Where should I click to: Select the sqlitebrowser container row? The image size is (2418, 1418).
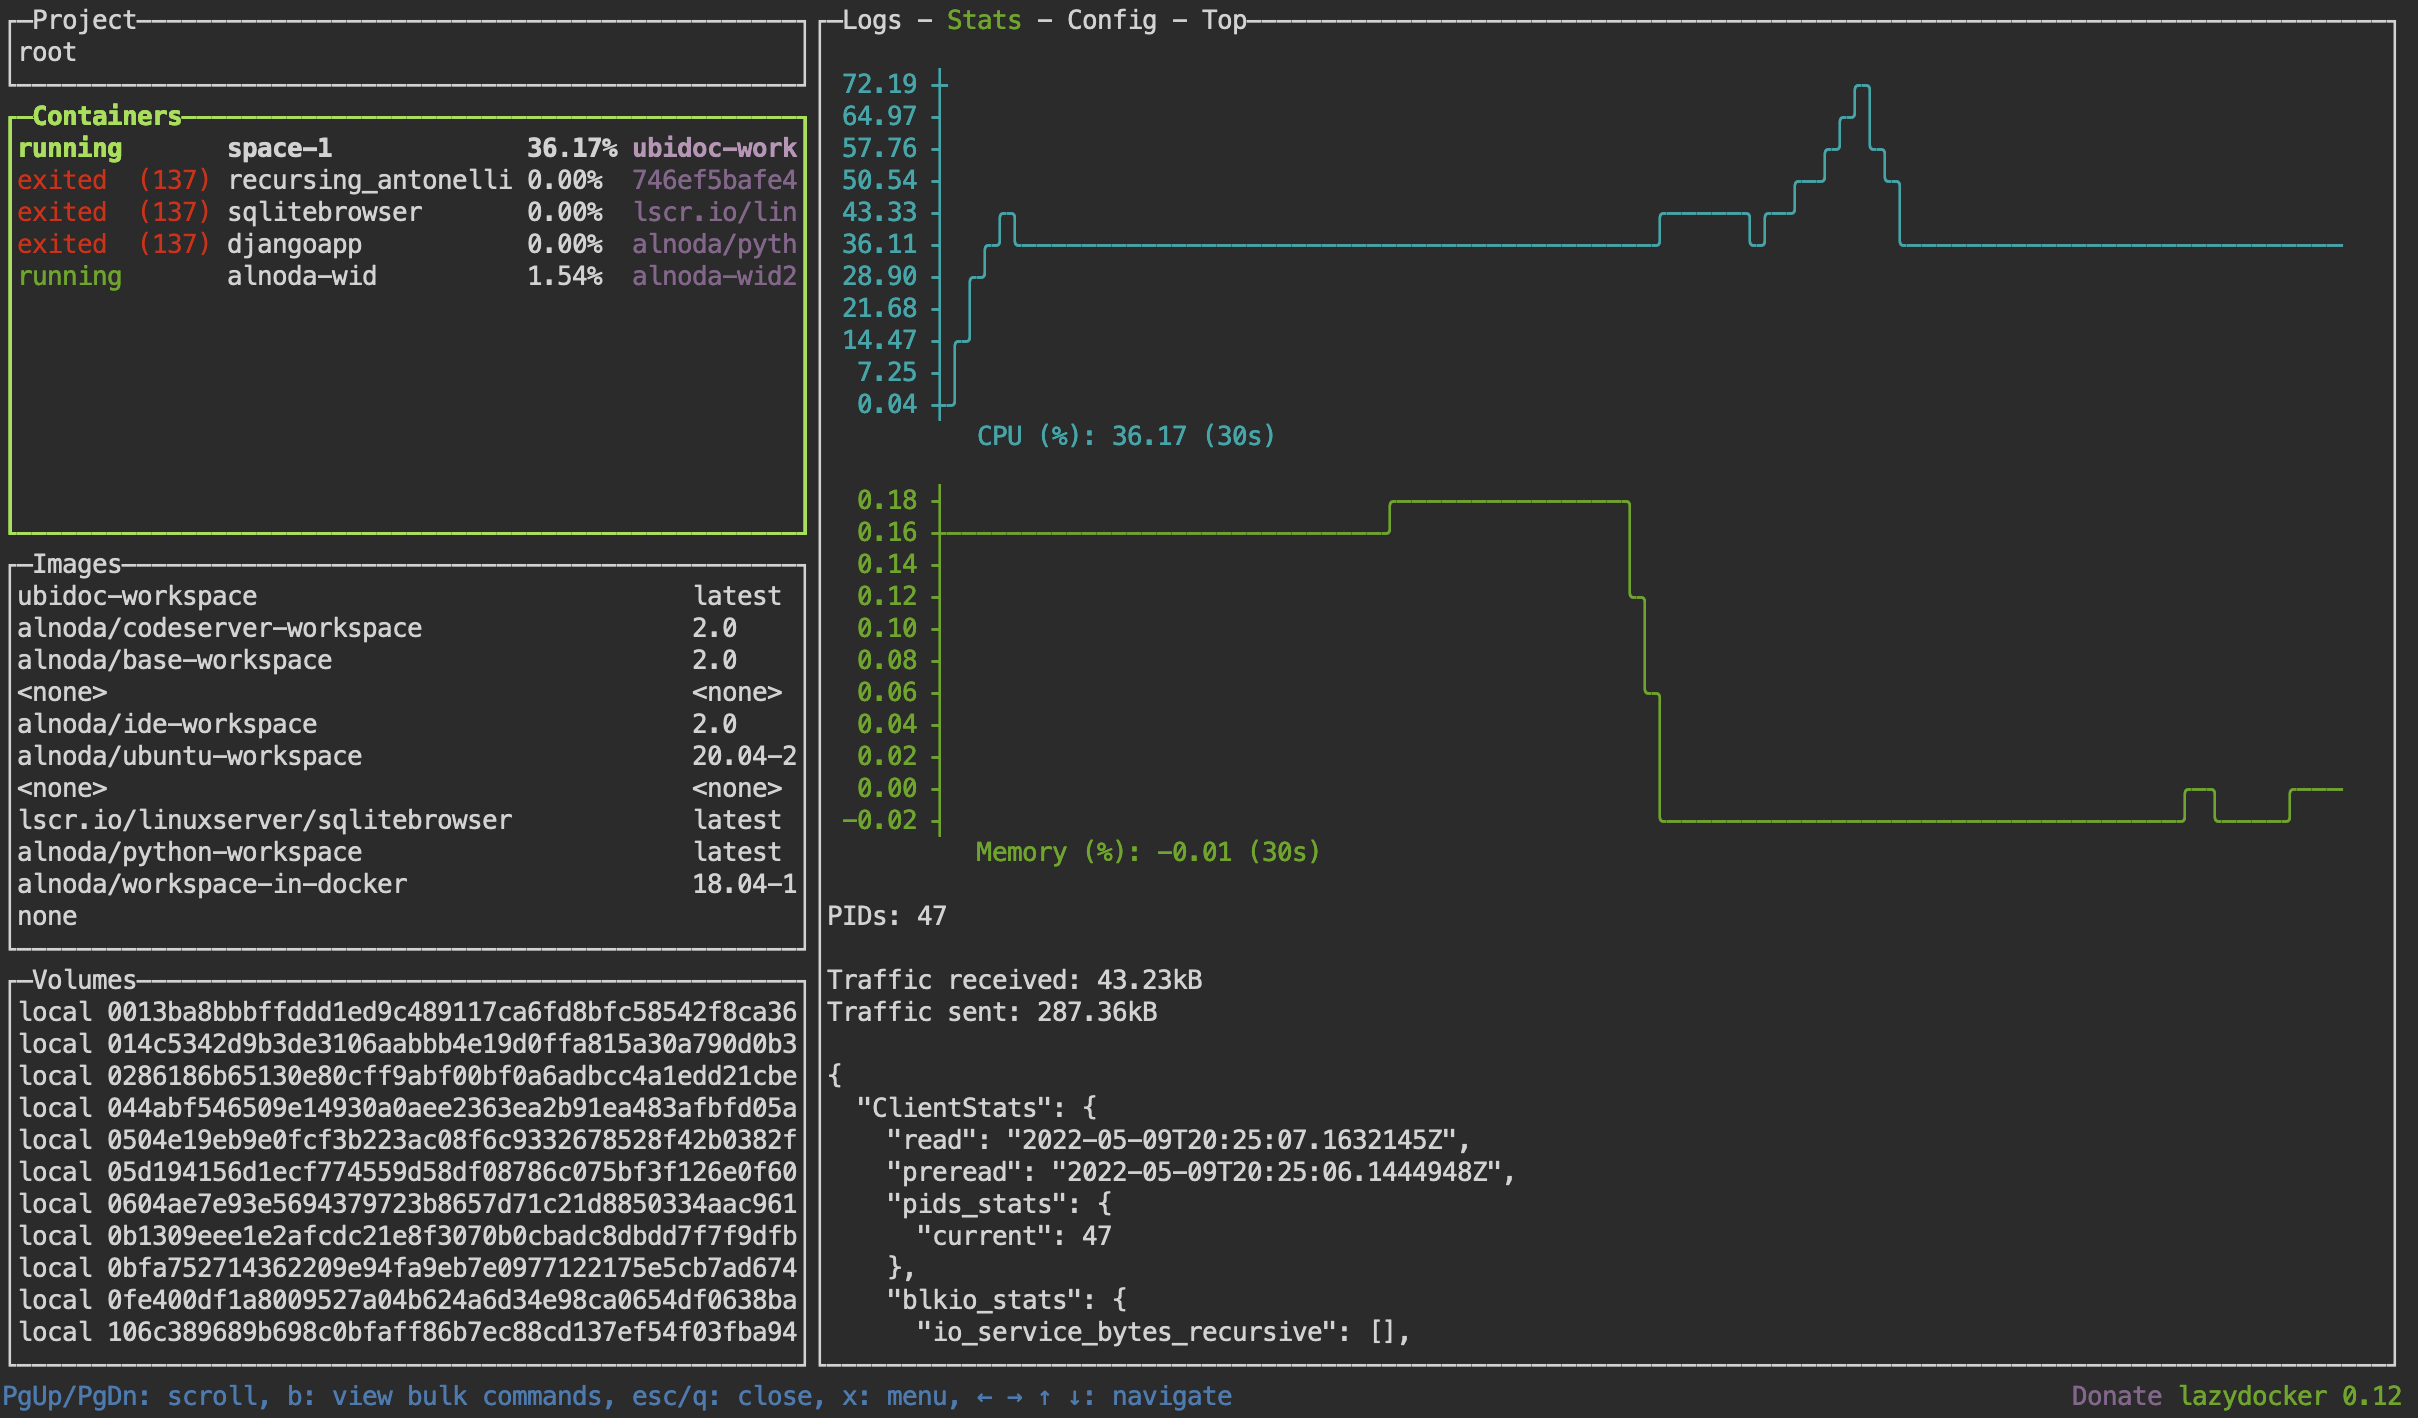(324, 212)
